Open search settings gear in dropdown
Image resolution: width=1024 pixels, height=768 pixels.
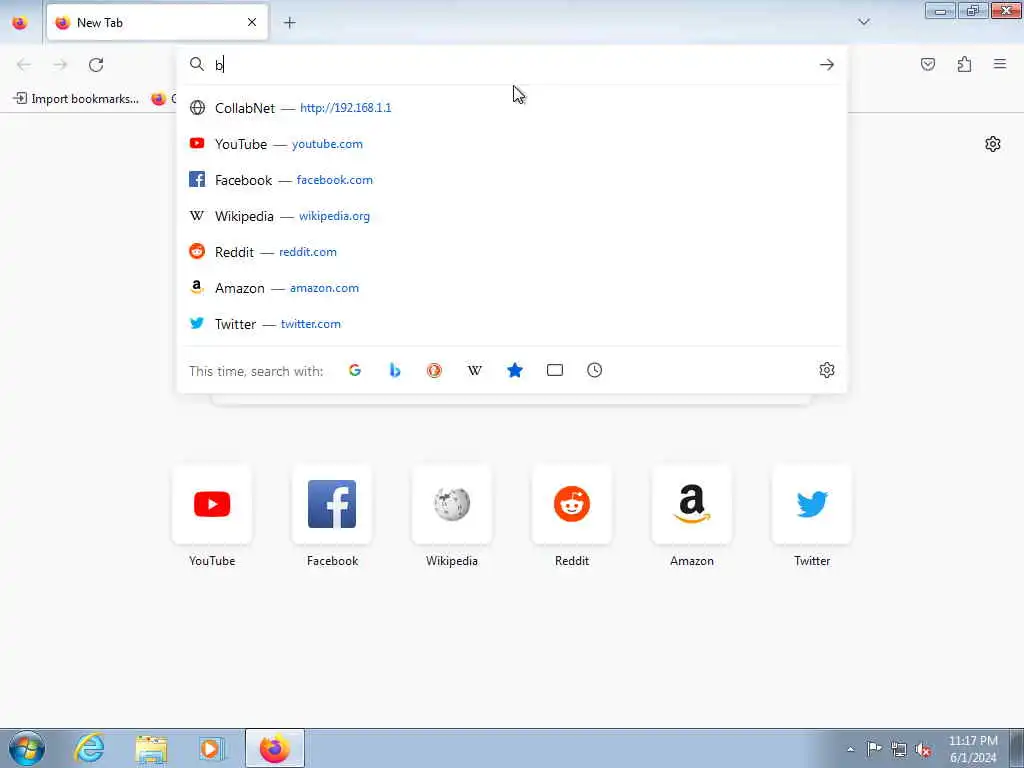pos(827,370)
